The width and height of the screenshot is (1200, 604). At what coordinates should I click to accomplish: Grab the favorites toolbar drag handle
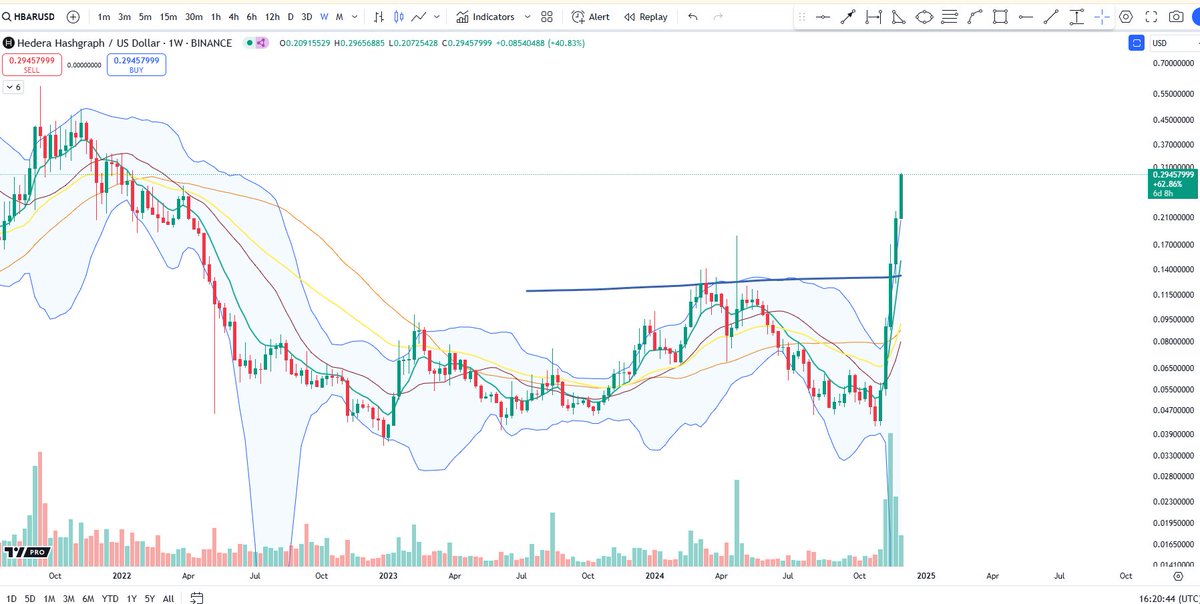click(x=801, y=17)
